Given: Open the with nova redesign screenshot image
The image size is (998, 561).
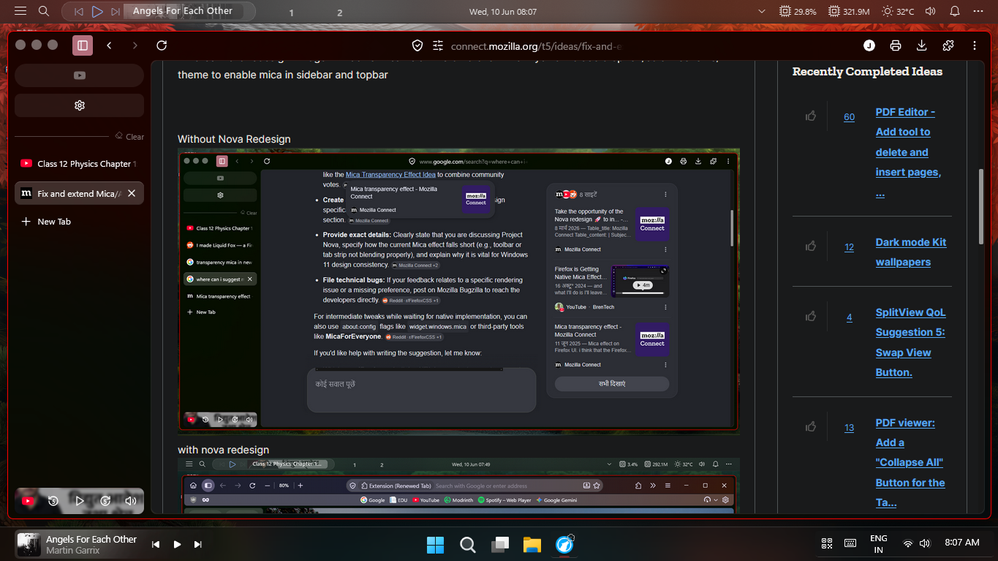Looking at the screenshot, I should coord(459,486).
